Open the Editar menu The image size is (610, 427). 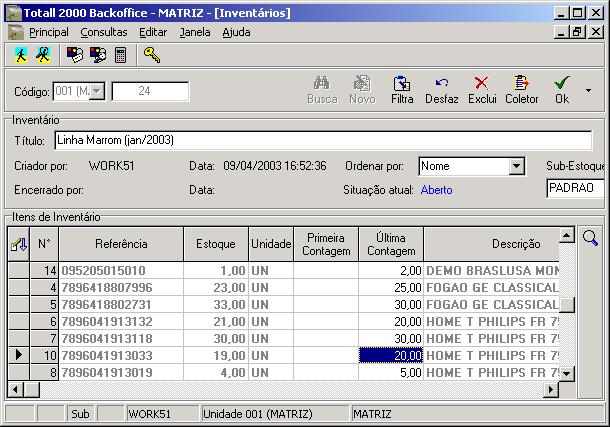pyautogui.click(x=153, y=32)
